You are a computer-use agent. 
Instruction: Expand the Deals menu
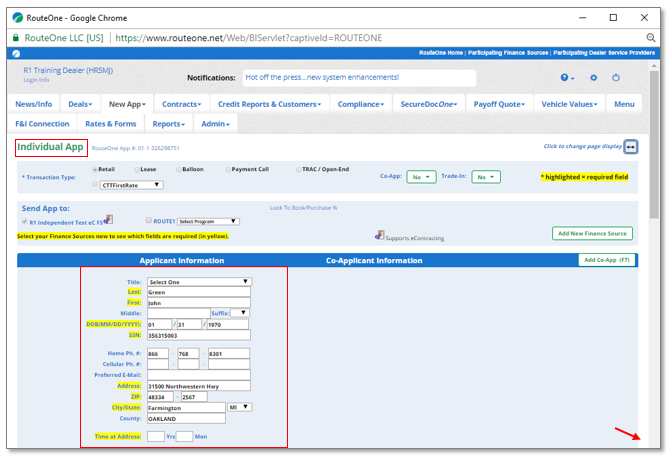pos(80,104)
